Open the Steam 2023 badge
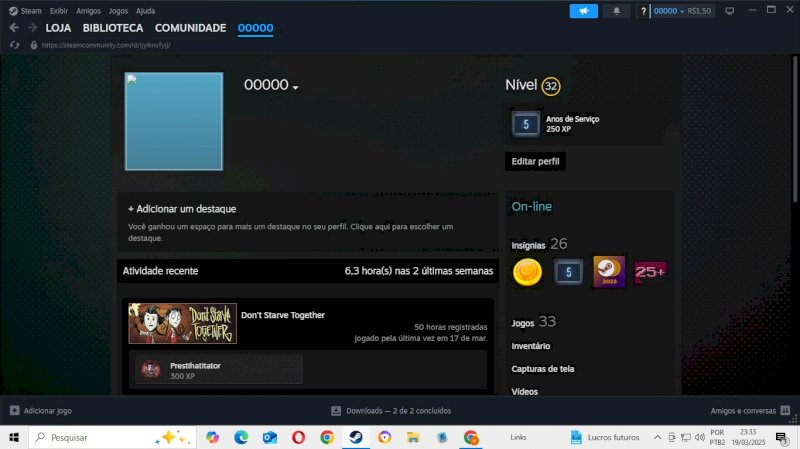Screen dimensions: 800x449 click(609, 271)
